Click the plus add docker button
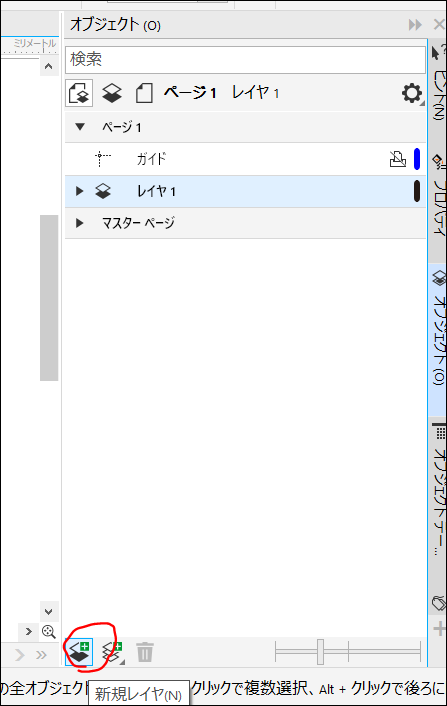Viewport: 447px width, 706px height. [x=439, y=629]
